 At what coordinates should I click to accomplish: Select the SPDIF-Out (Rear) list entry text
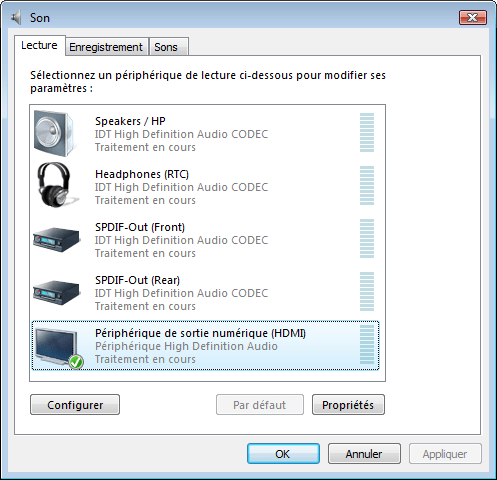137,280
